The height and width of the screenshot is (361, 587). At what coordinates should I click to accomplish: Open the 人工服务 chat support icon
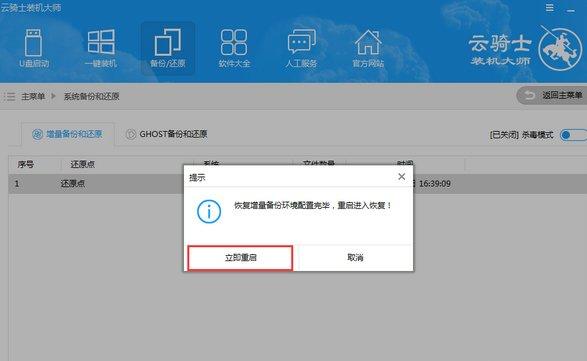coord(301,49)
